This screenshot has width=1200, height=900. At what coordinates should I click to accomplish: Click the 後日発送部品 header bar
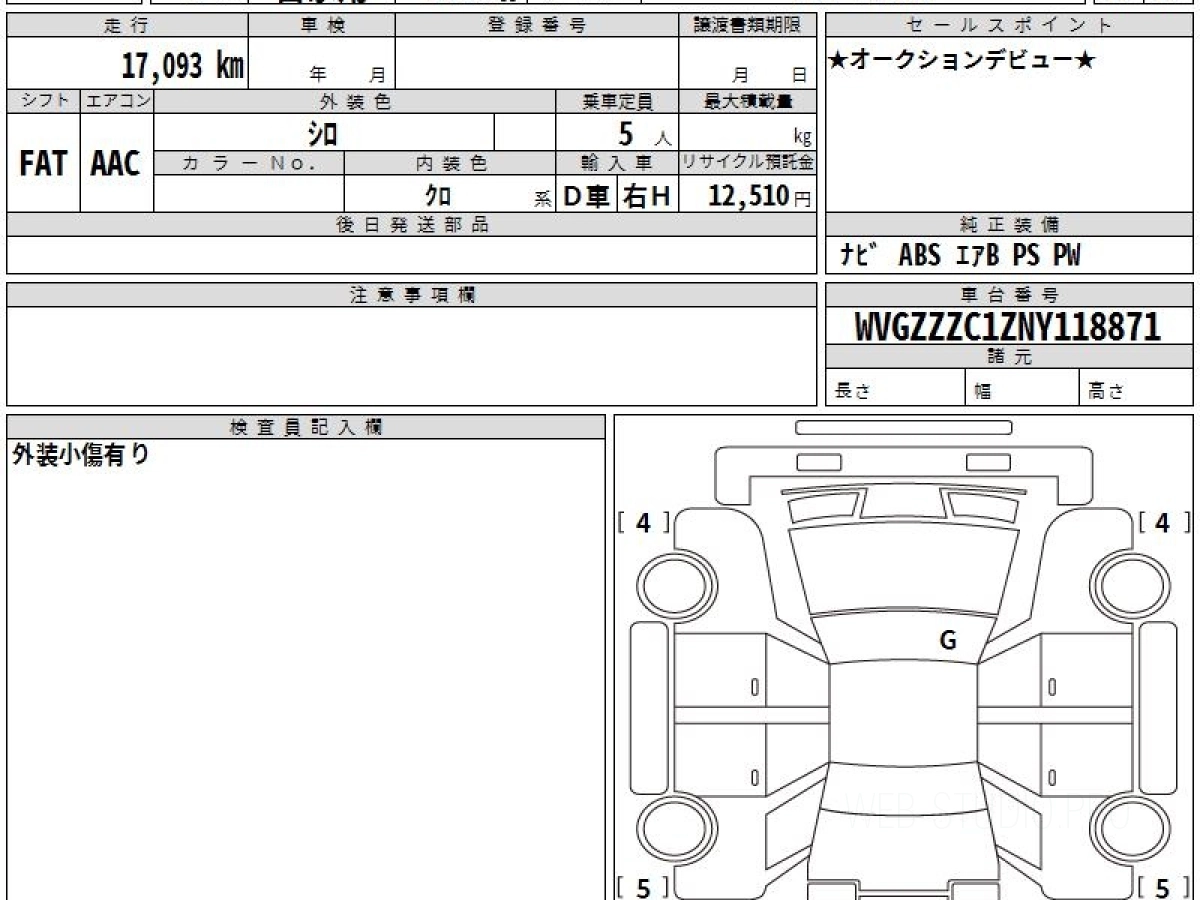[x=411, y=225]
